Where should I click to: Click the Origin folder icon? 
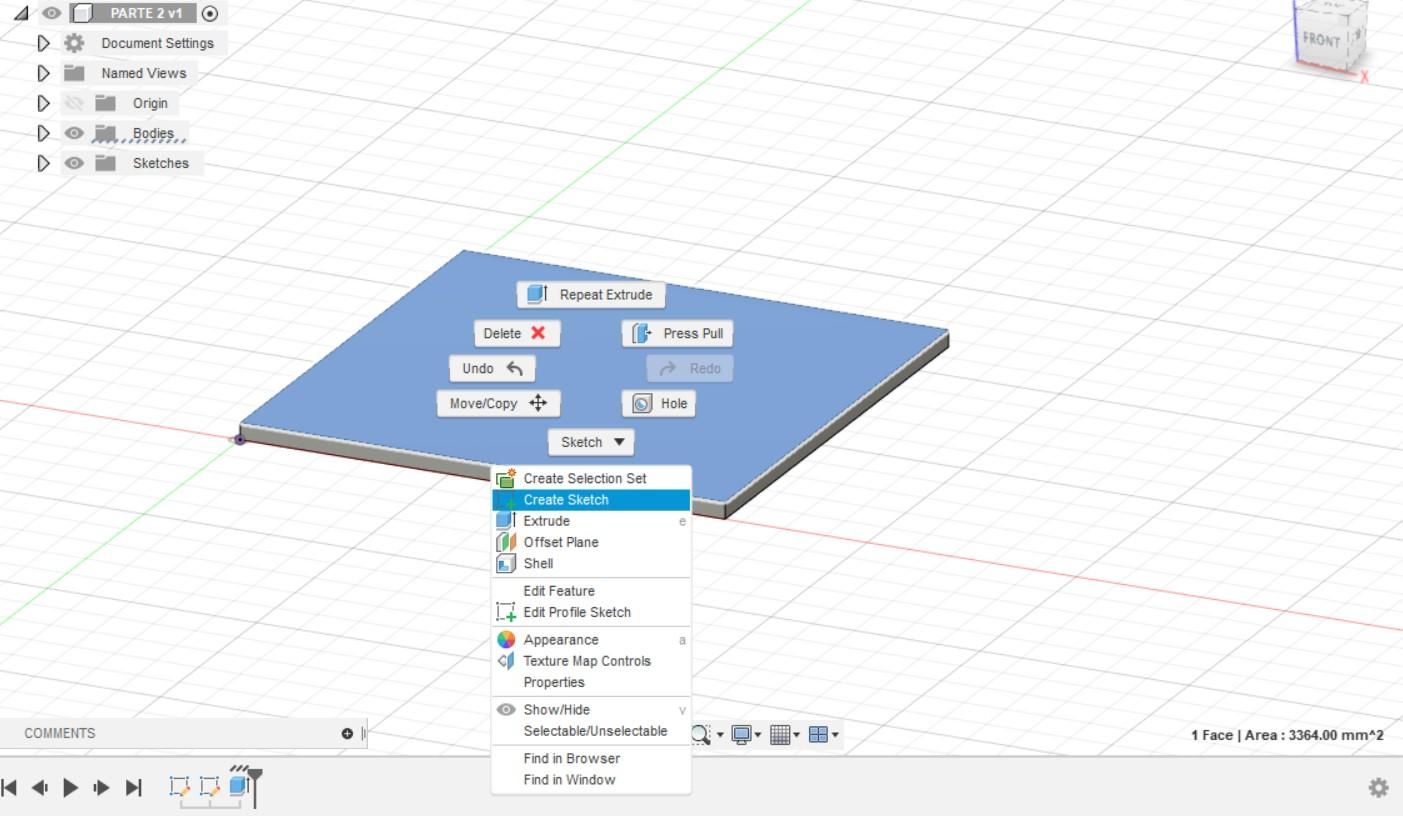tap(106, 103)
